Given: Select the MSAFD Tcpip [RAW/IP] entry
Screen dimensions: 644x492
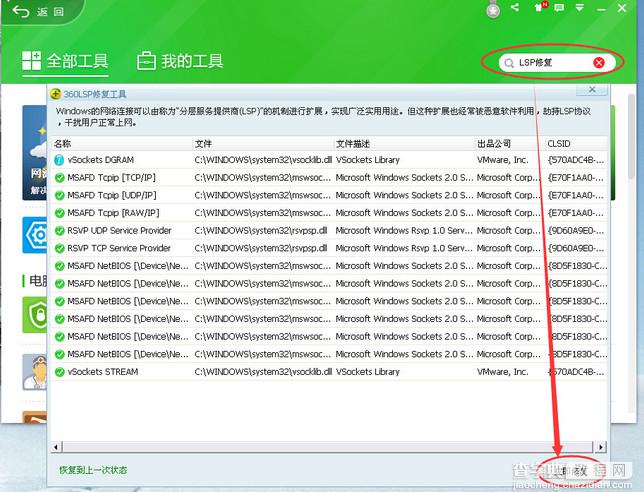Looking at the screenshot, I should [x=113, y=213].
